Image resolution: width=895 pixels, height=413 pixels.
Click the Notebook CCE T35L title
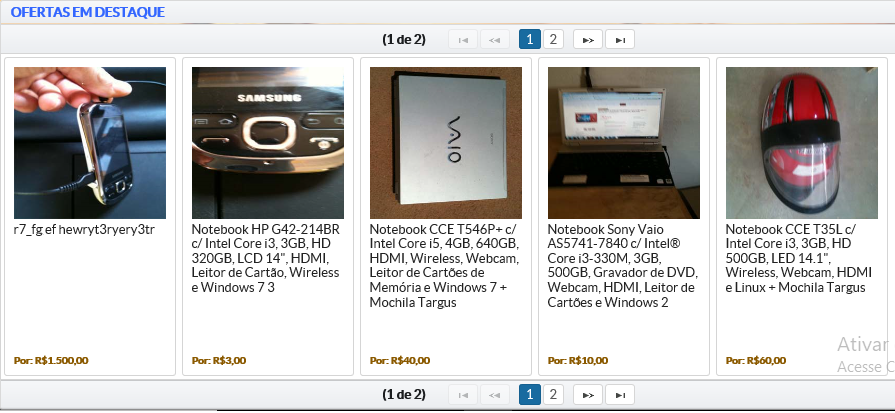tap(799, 258)
